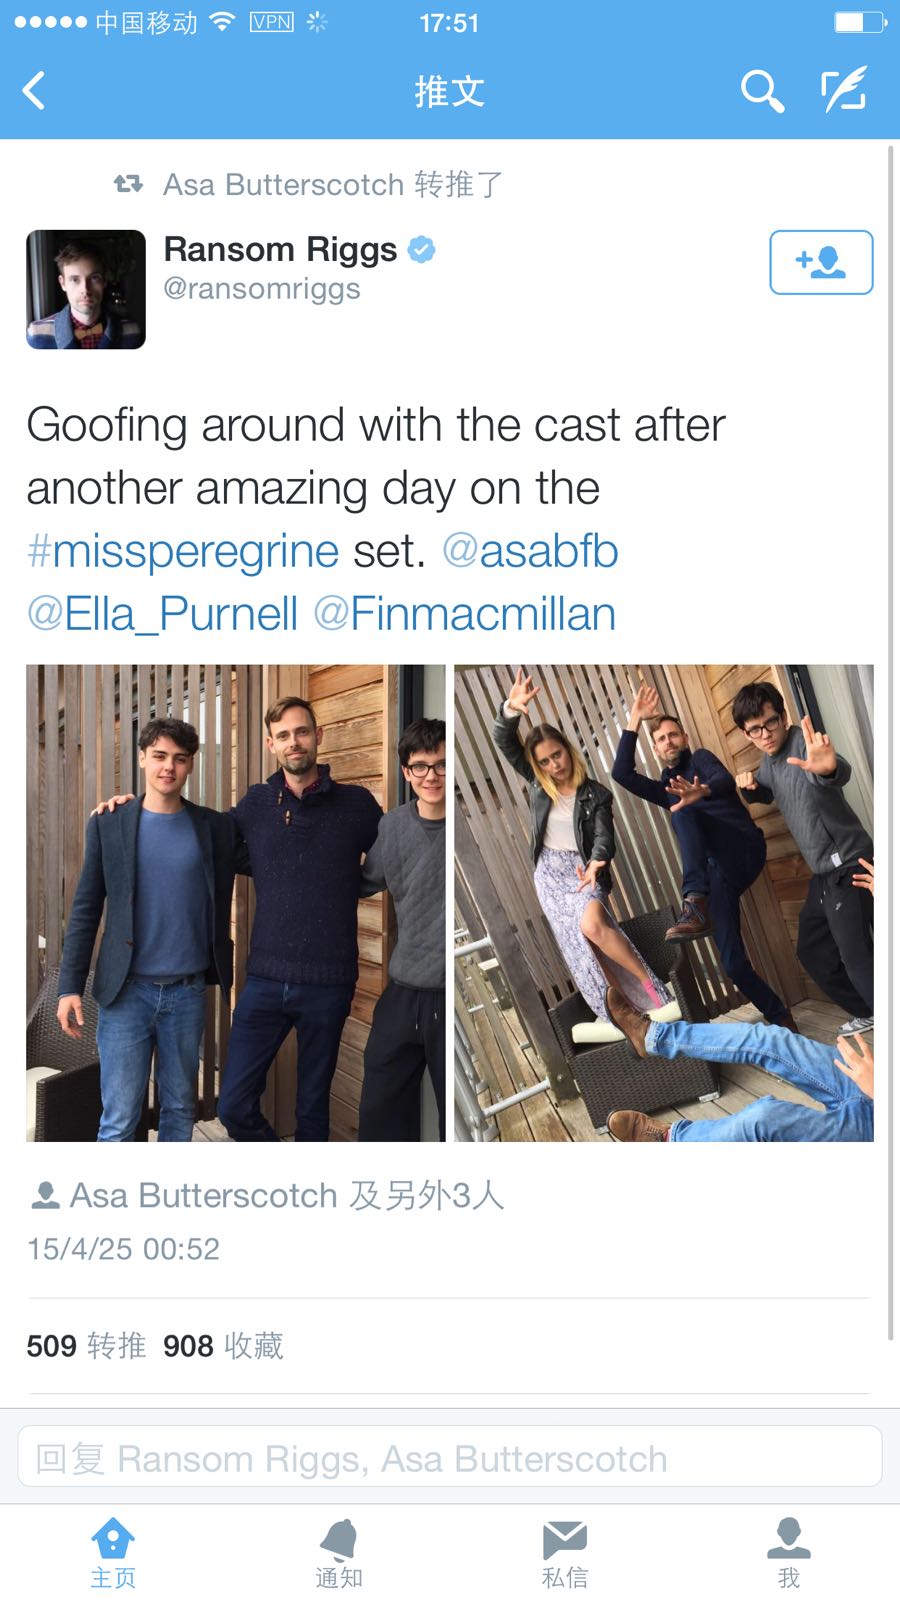Show the 509 转推 retweets list

[x=86, y=1346]
